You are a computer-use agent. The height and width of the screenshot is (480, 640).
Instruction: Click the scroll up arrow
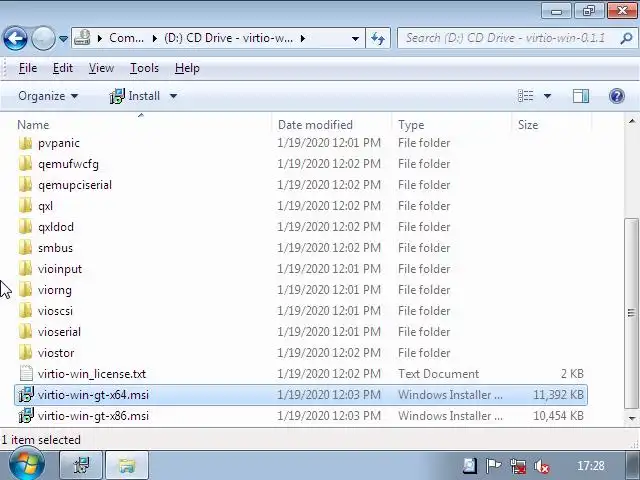[x=632, y=121]
